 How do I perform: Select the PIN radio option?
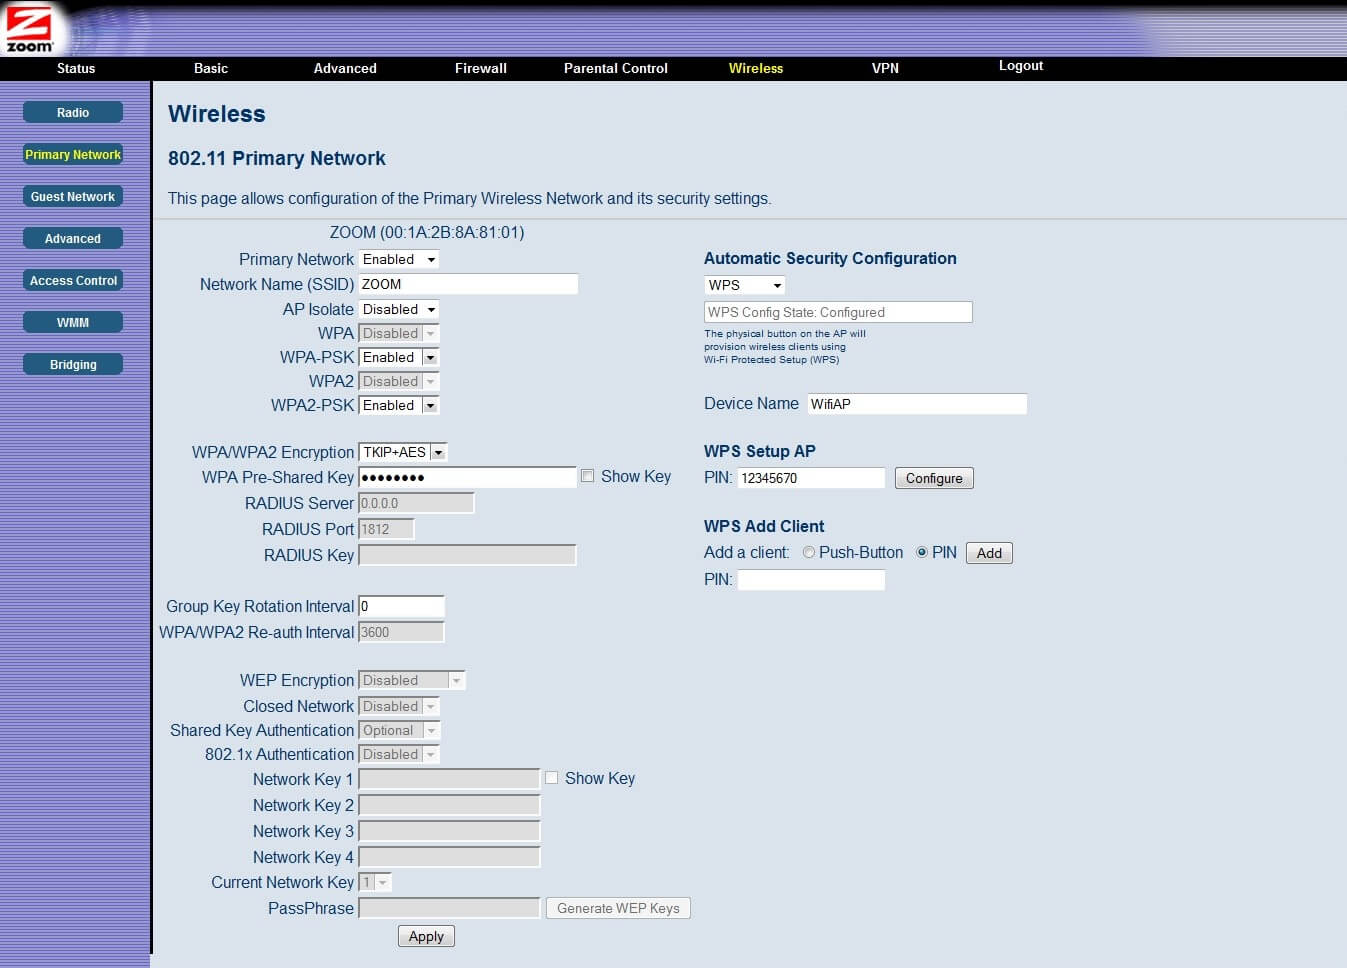coord(922,553)
